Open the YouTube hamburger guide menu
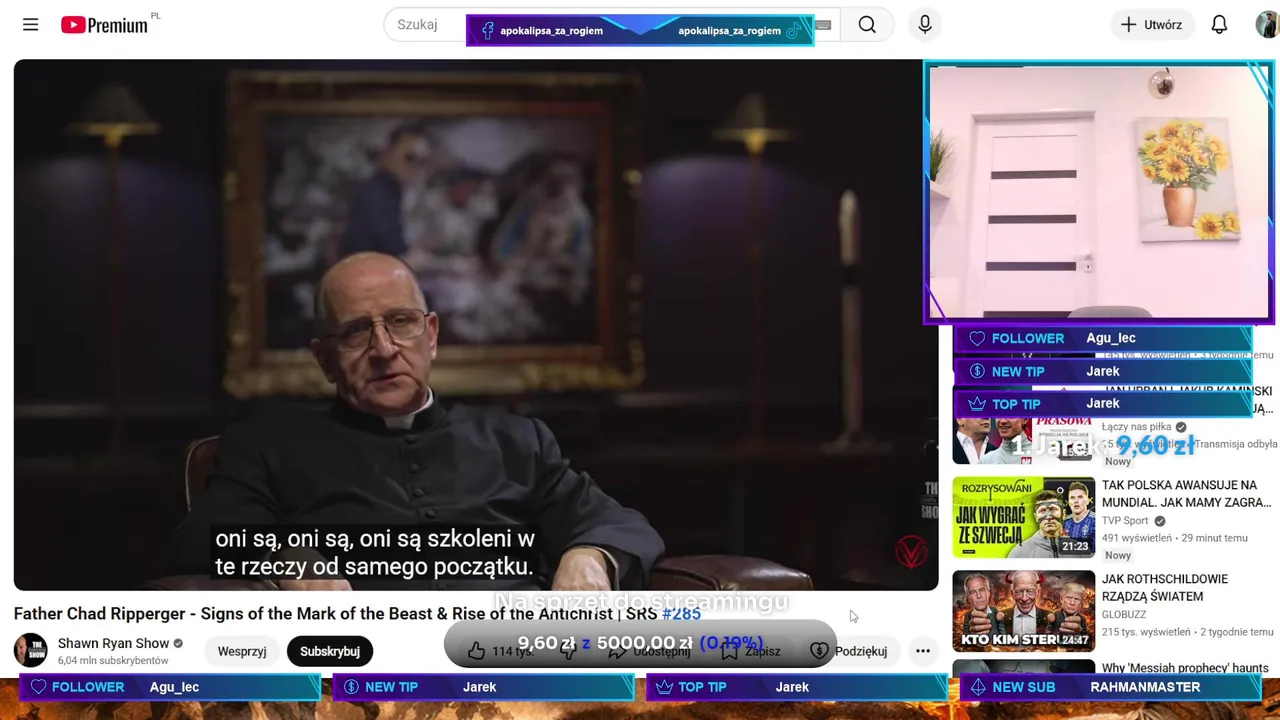The image size is (1280, 720). coord(30,25)
